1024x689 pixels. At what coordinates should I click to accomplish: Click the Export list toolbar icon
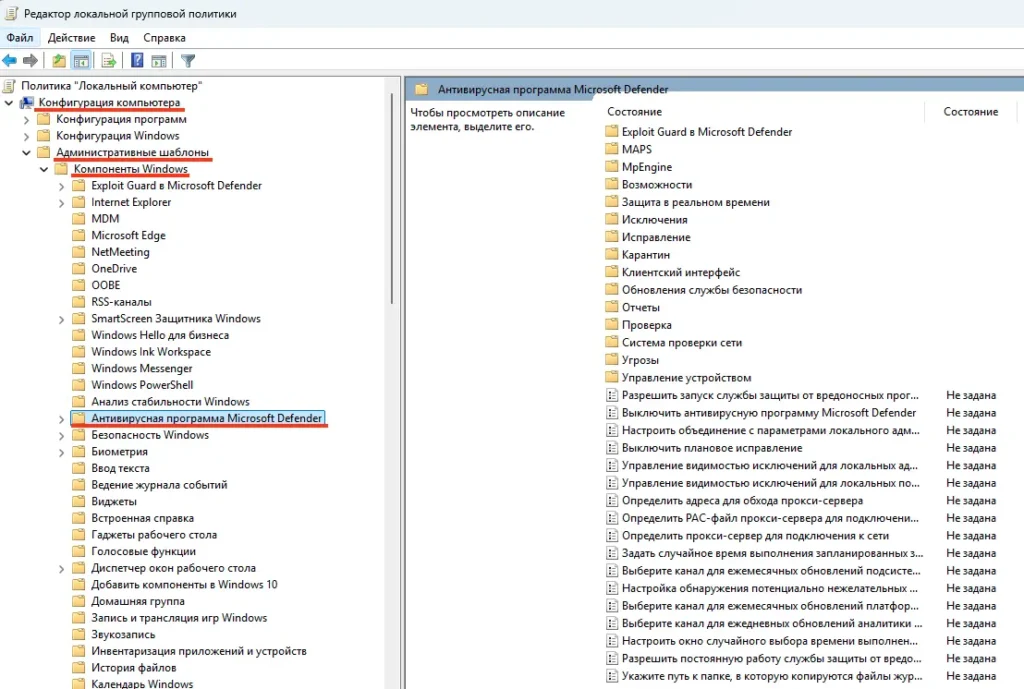coord(108,61)
